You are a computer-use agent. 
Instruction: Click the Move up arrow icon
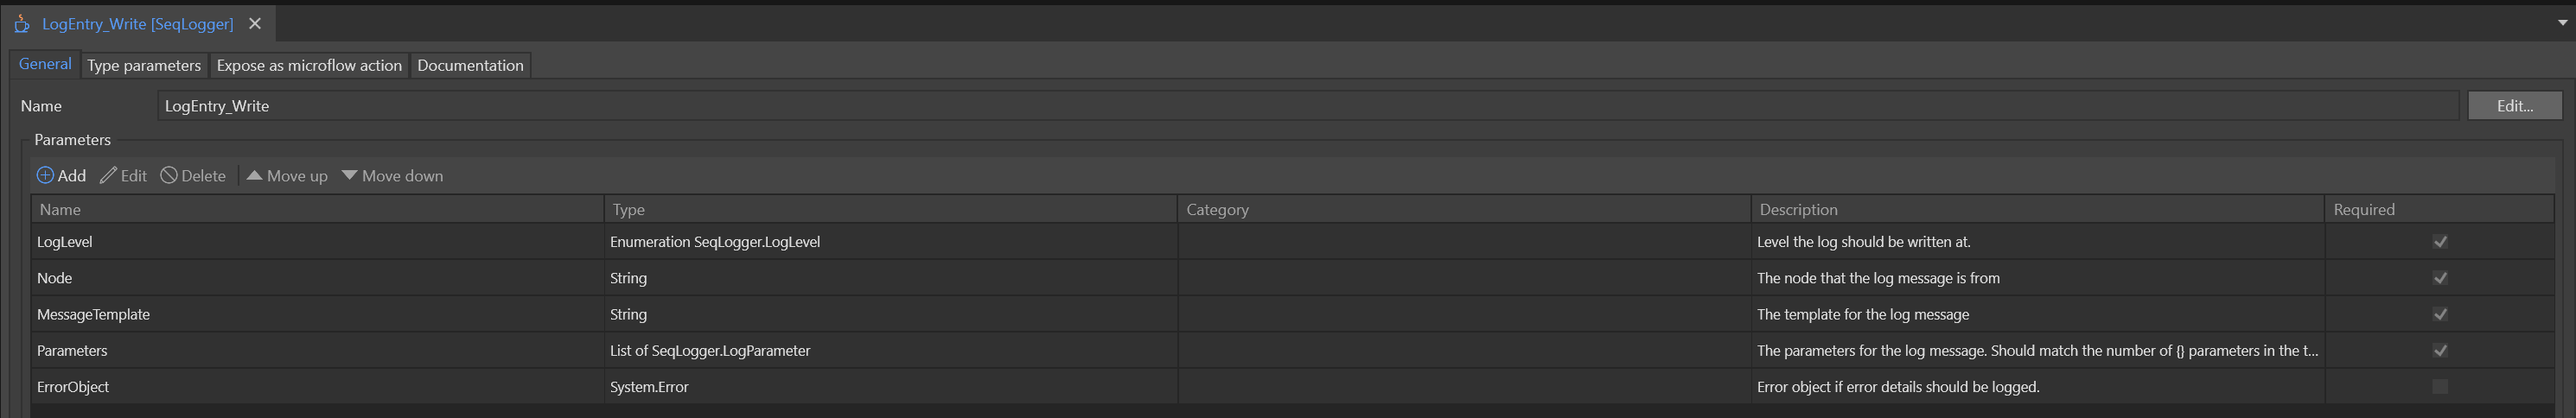(x=254, y=175)
